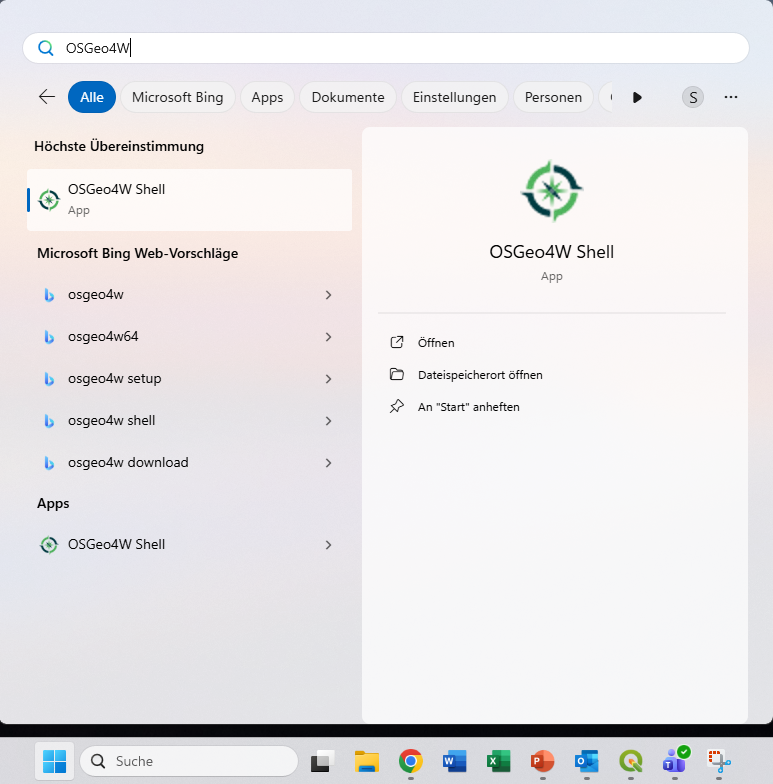Screen dimensions: 773x784
Task: Expand the "osgeo4w64" suggestion chevron
Action: tap(328, 337)
